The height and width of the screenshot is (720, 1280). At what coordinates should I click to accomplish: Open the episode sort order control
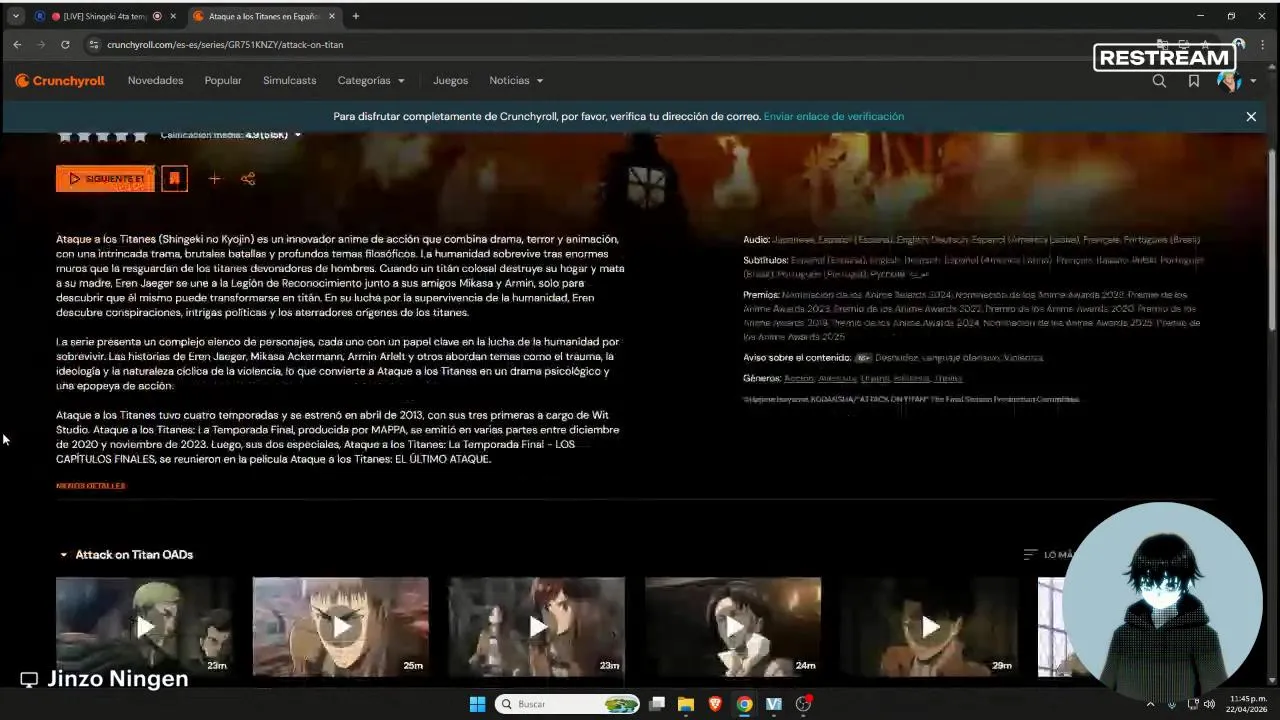tap(1049, 555)
